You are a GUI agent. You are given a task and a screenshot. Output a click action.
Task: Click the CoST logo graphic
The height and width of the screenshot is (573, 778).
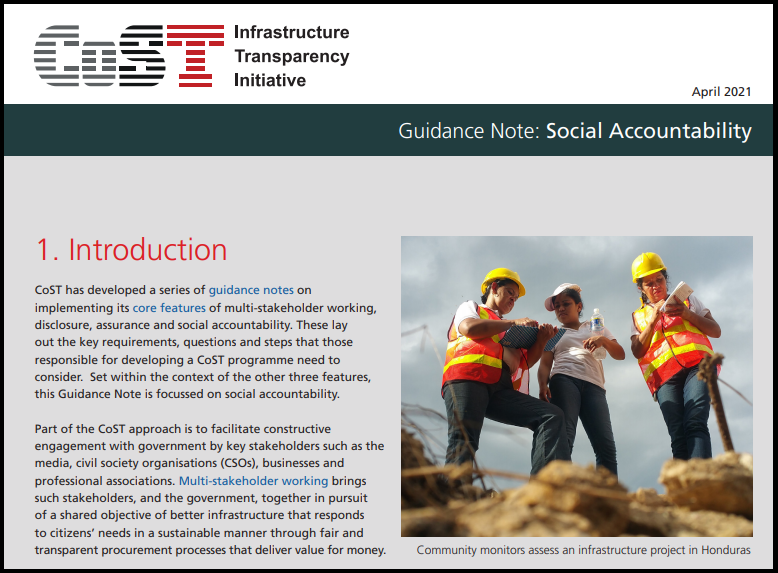(x=129, y=56)
